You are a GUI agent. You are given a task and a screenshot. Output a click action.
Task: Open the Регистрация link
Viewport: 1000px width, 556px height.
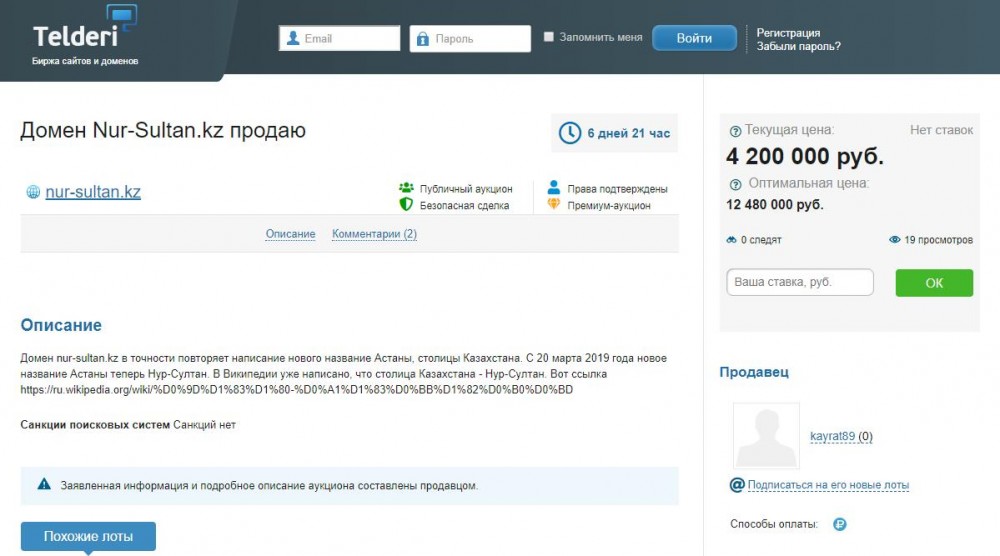click(788, 33)
